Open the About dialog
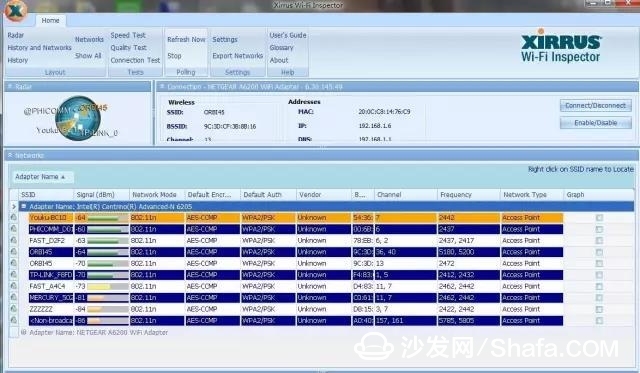Screen dimensions: 640x373 [x=279, y=60]
